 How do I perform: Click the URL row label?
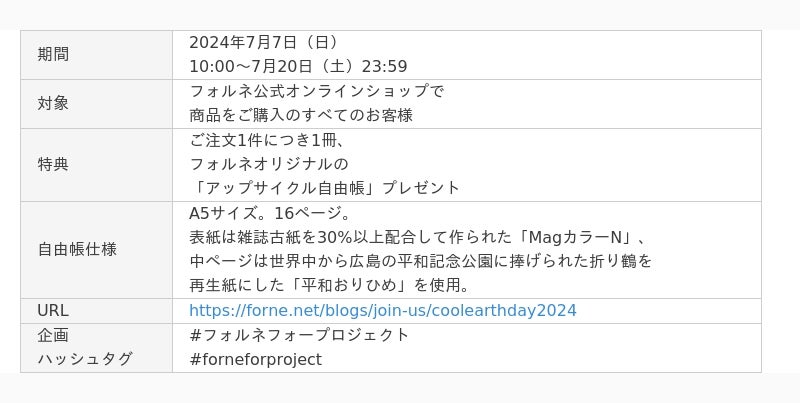pos(53,310)
